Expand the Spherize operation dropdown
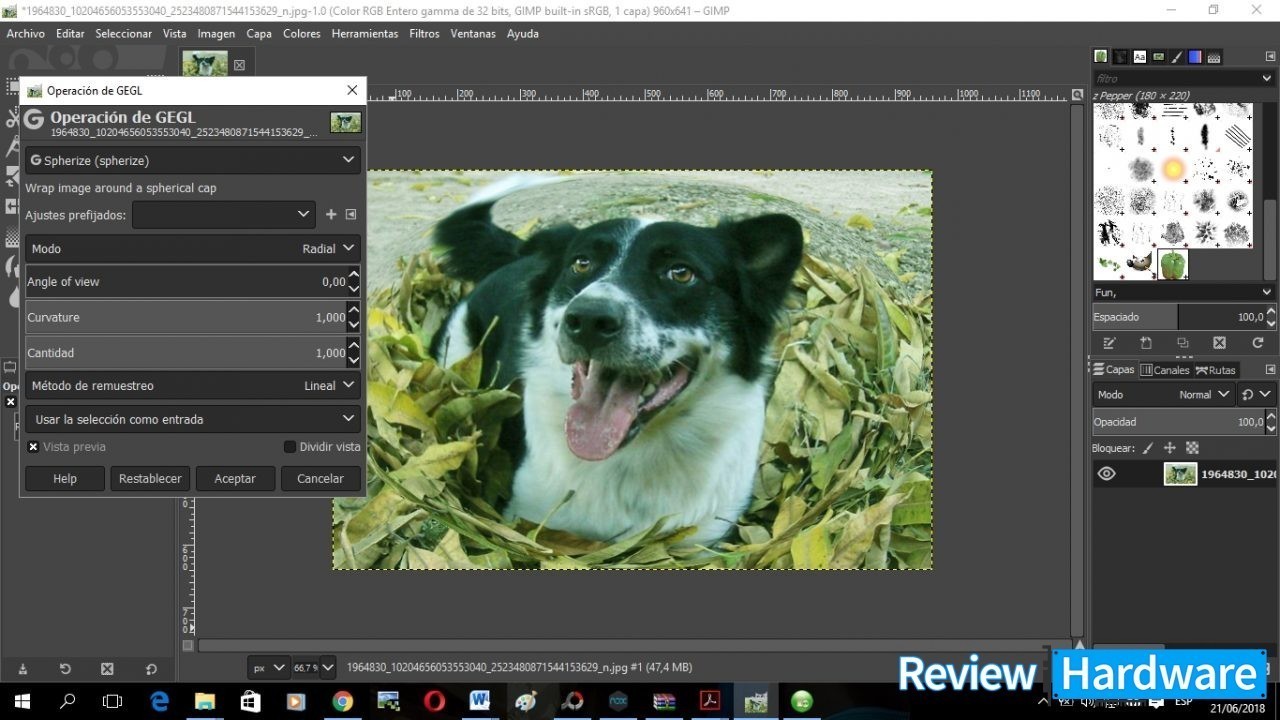This screenshot has height=720, width=1280. point(192,160)
